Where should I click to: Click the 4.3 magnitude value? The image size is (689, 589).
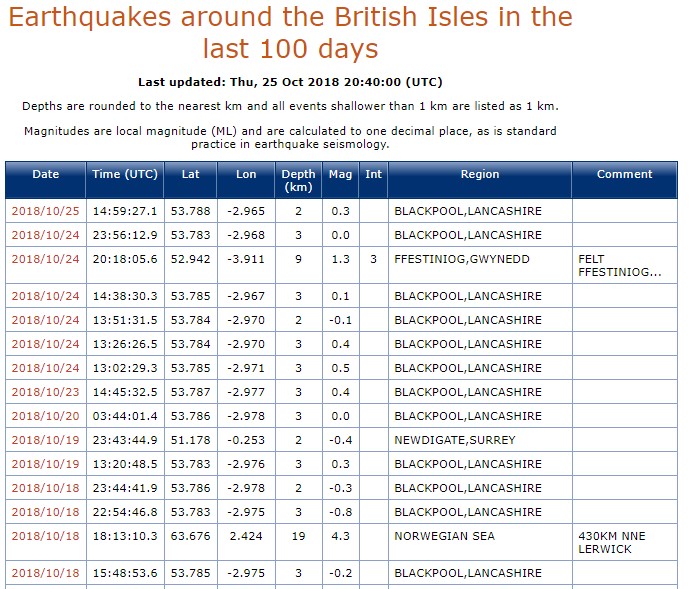coord(341,536)
